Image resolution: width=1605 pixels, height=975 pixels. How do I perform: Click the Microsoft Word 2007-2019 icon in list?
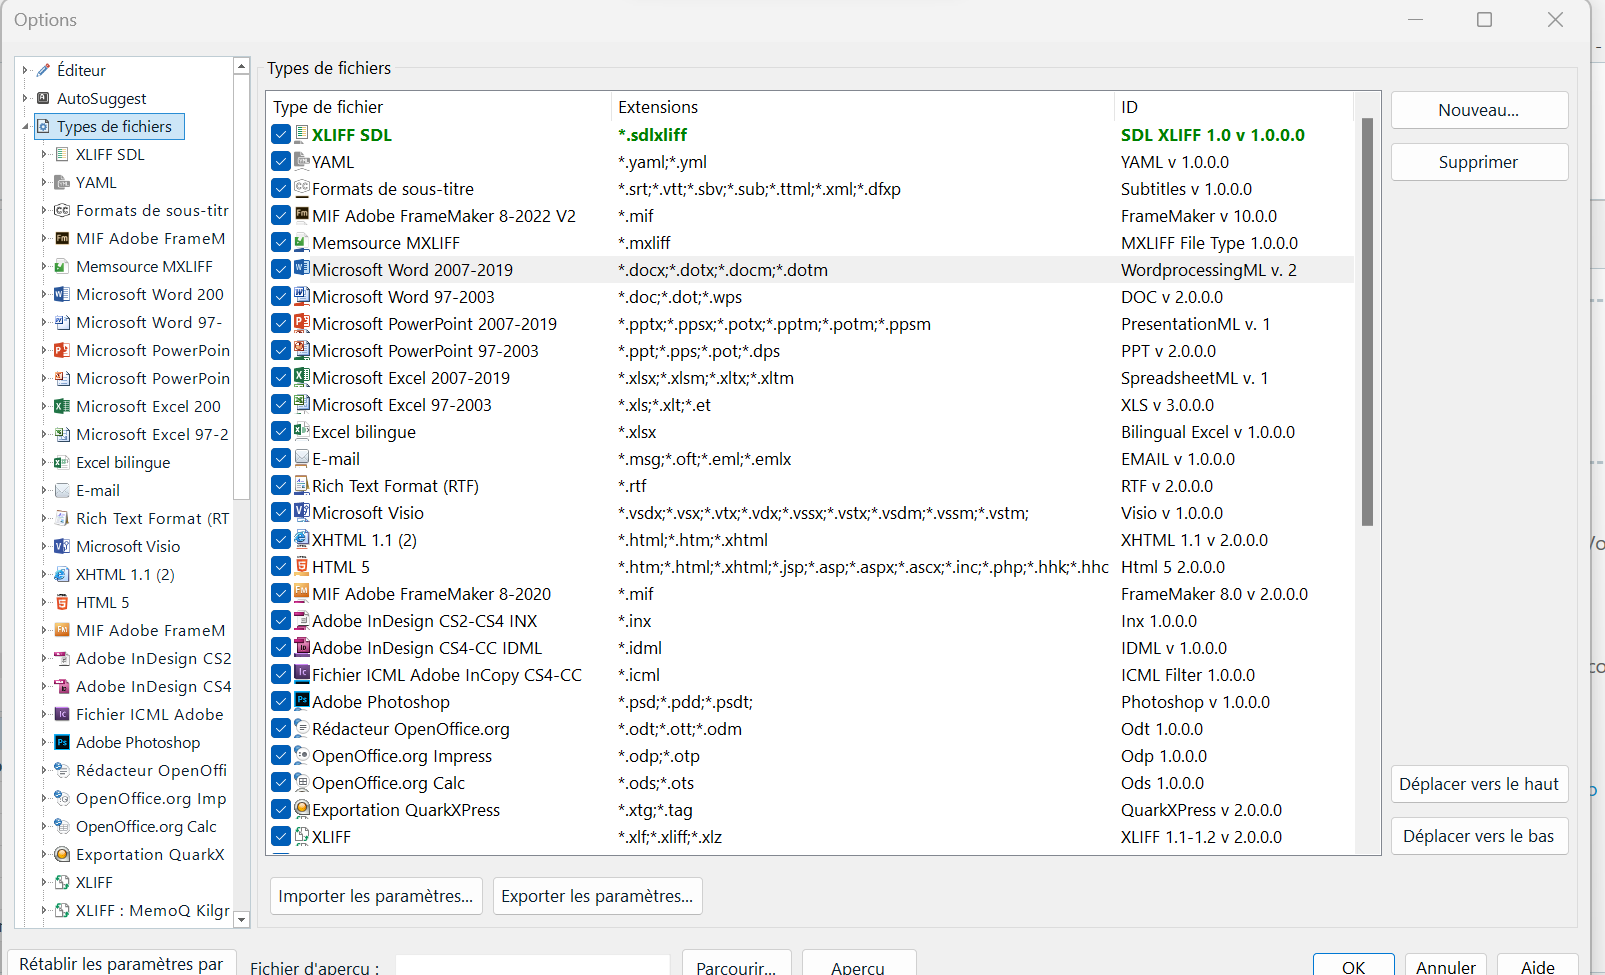point(302,269)
